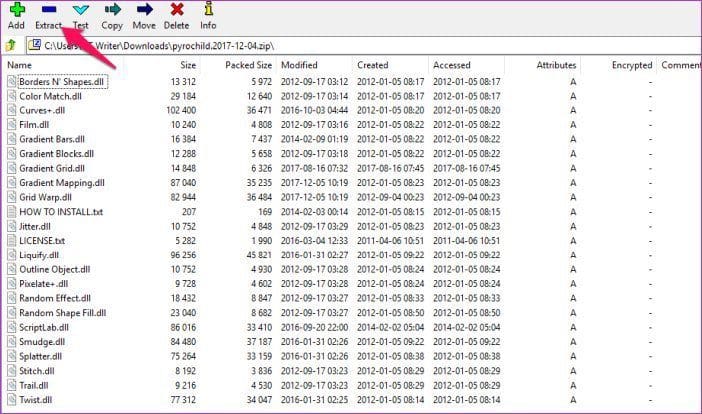Select the HOW TO INSTALL.txt file
Screen dimensions: 702x414
pos(61,212)
